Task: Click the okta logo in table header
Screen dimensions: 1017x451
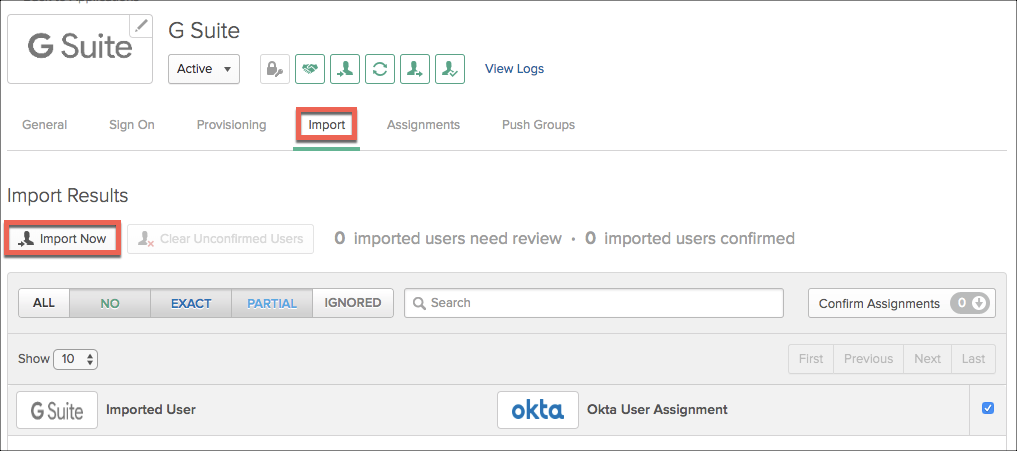Action: pyautogui.click(x=538, y=409)
